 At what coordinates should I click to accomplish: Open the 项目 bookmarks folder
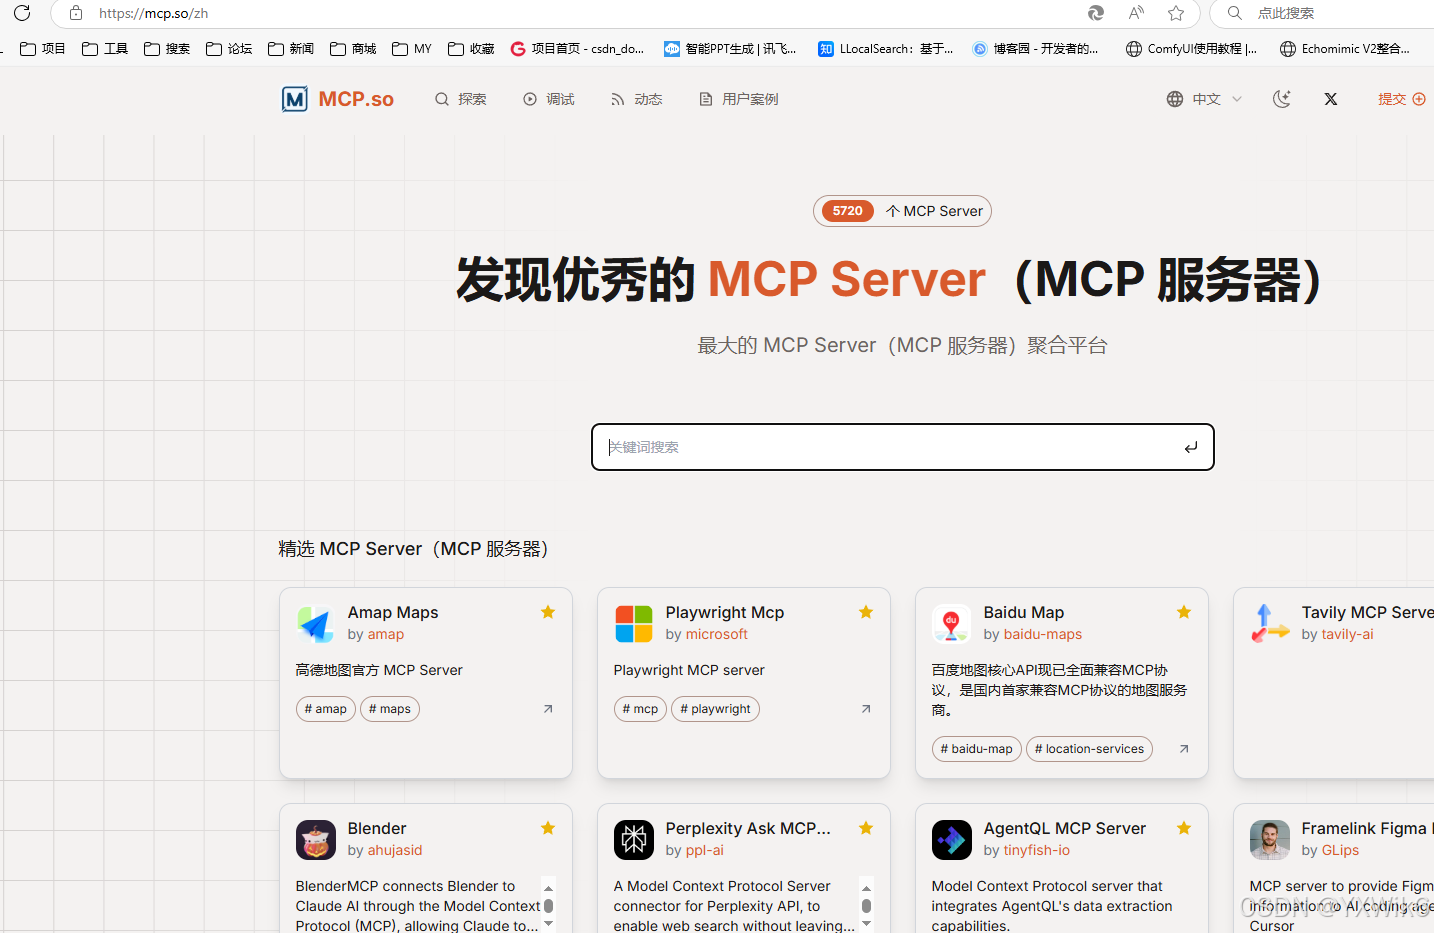43,49
